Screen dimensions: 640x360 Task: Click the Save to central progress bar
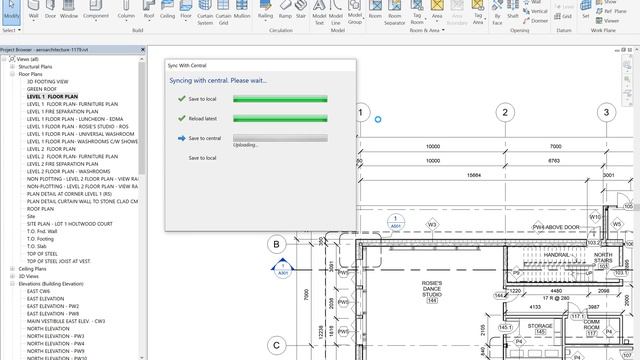point(280,138)
